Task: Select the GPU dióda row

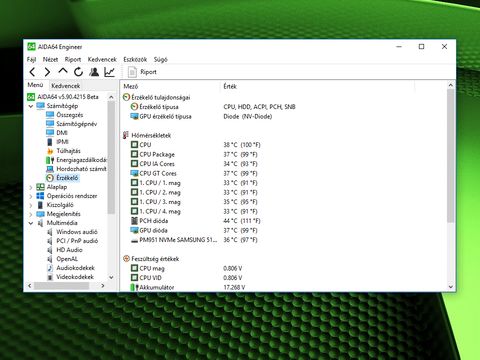Action: (x=283, y=230)
